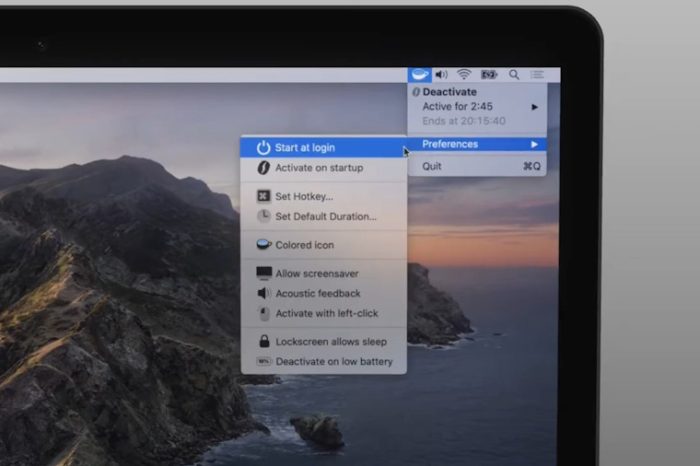Click the power icon beside Start at login
Viewport: 700px width, 466px height.
pyautogui.click(x=263, y=148)
